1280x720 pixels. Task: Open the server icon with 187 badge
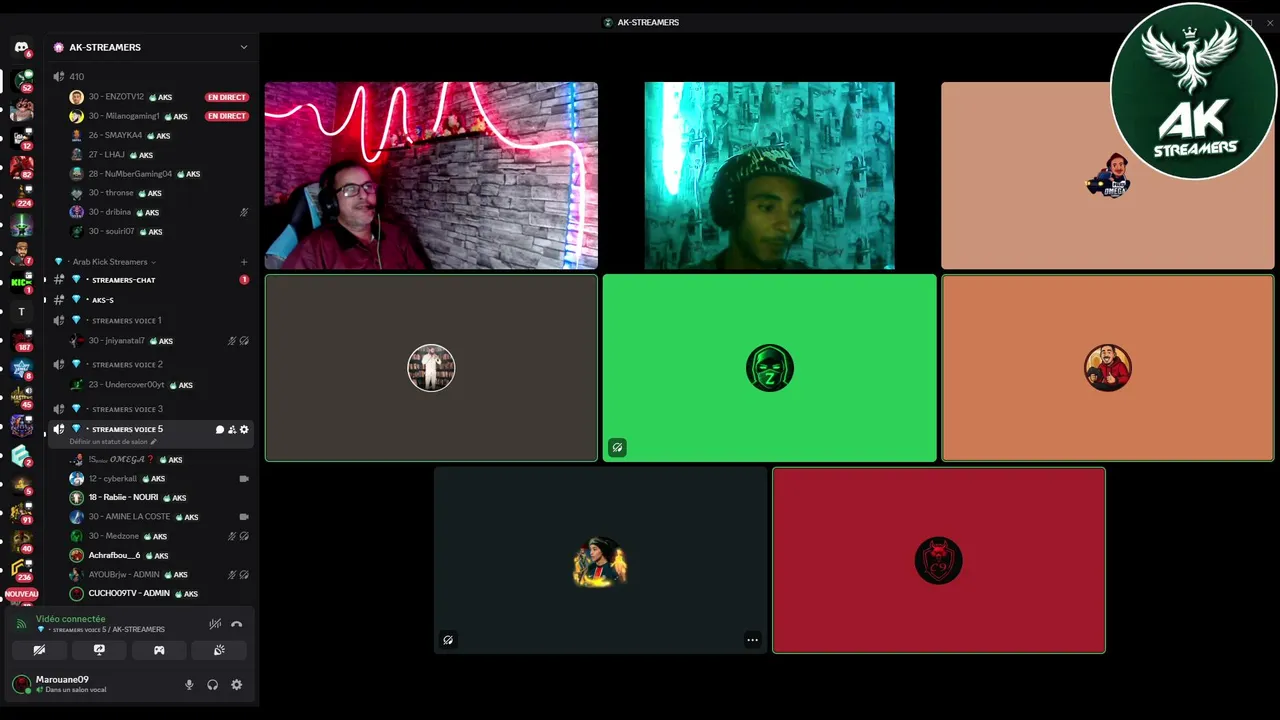click(x=21, y=340)
